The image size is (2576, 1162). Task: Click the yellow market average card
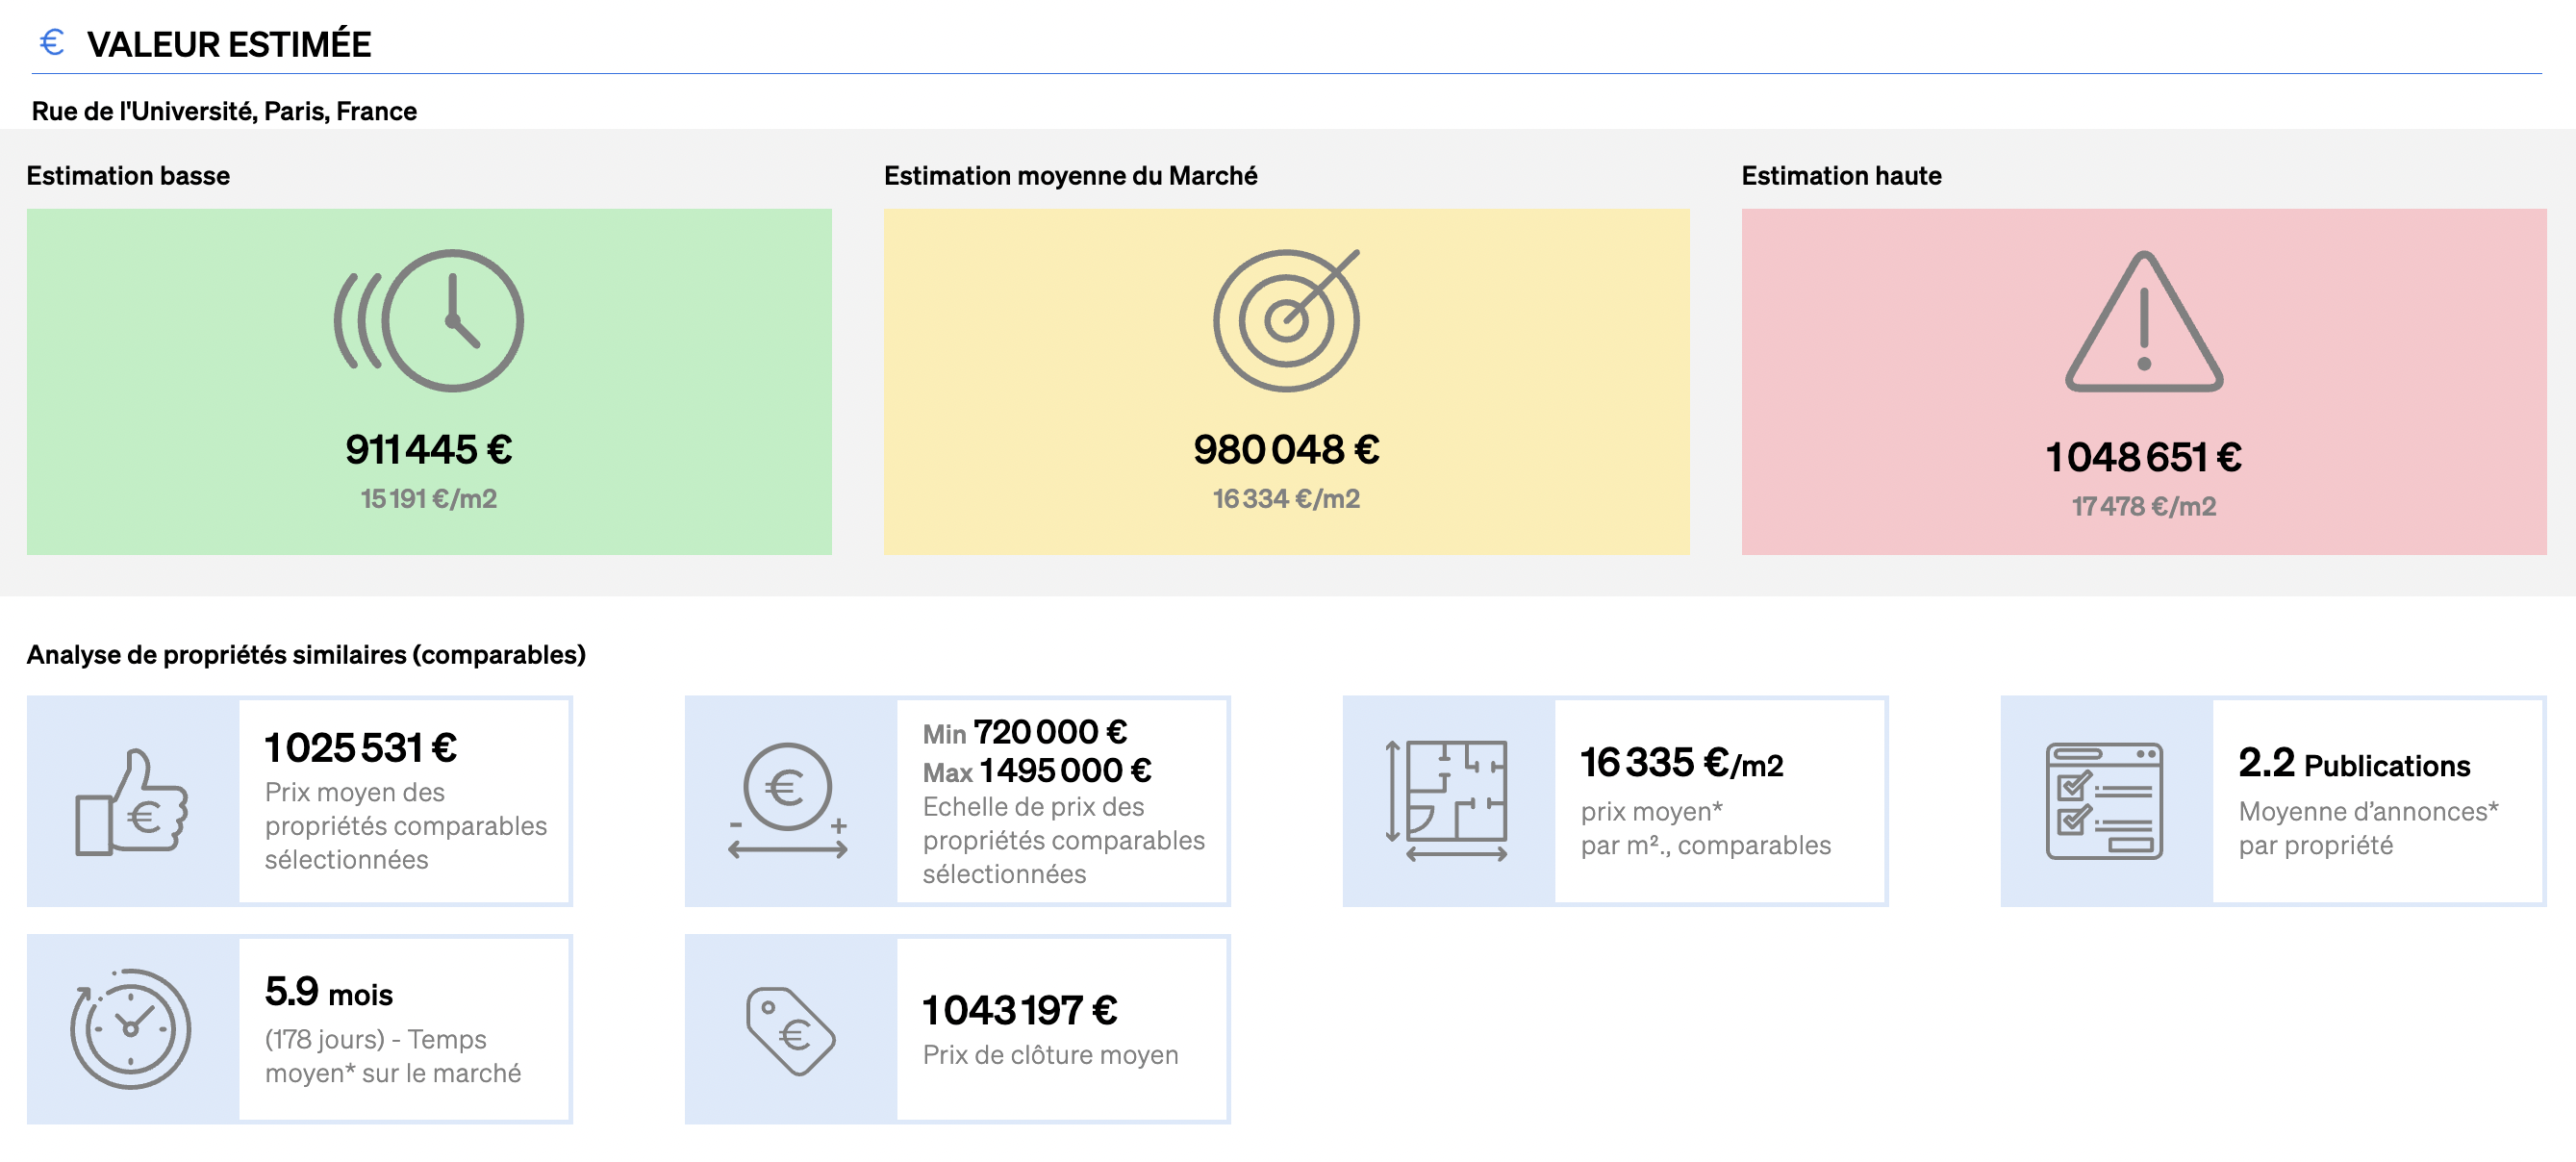[1286, 382]
